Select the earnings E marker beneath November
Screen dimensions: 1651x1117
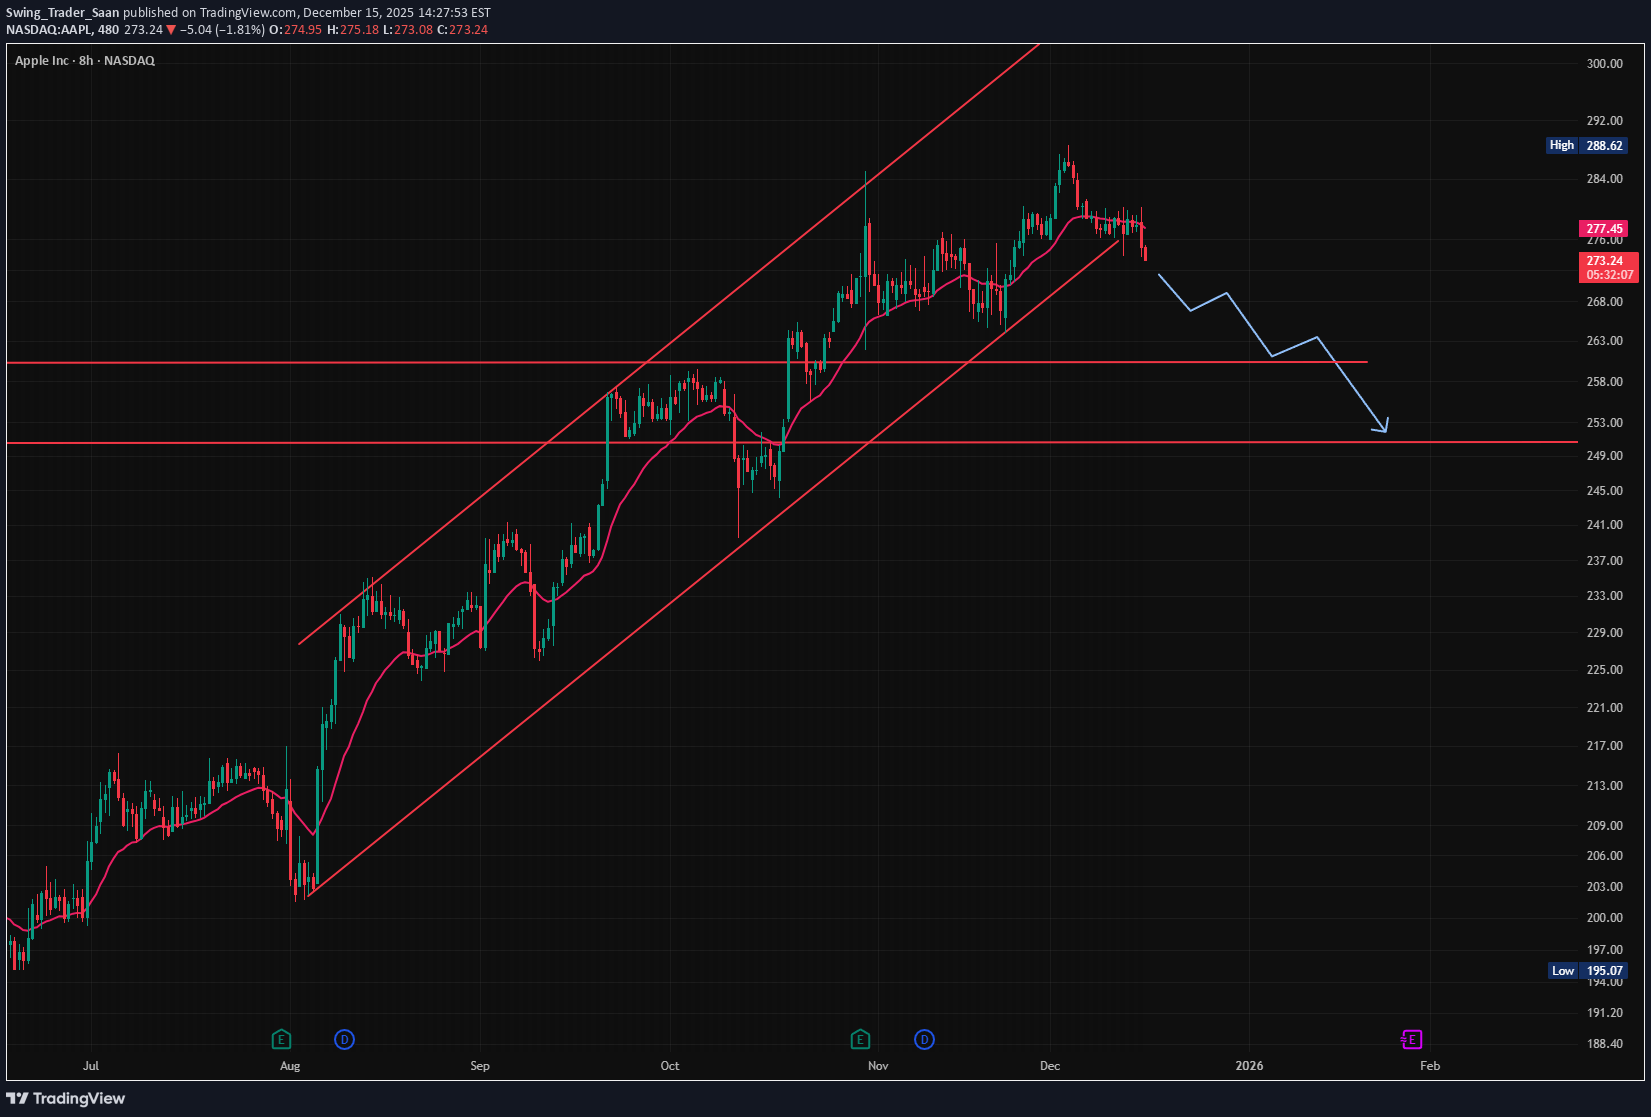(x=859, y=1040)
